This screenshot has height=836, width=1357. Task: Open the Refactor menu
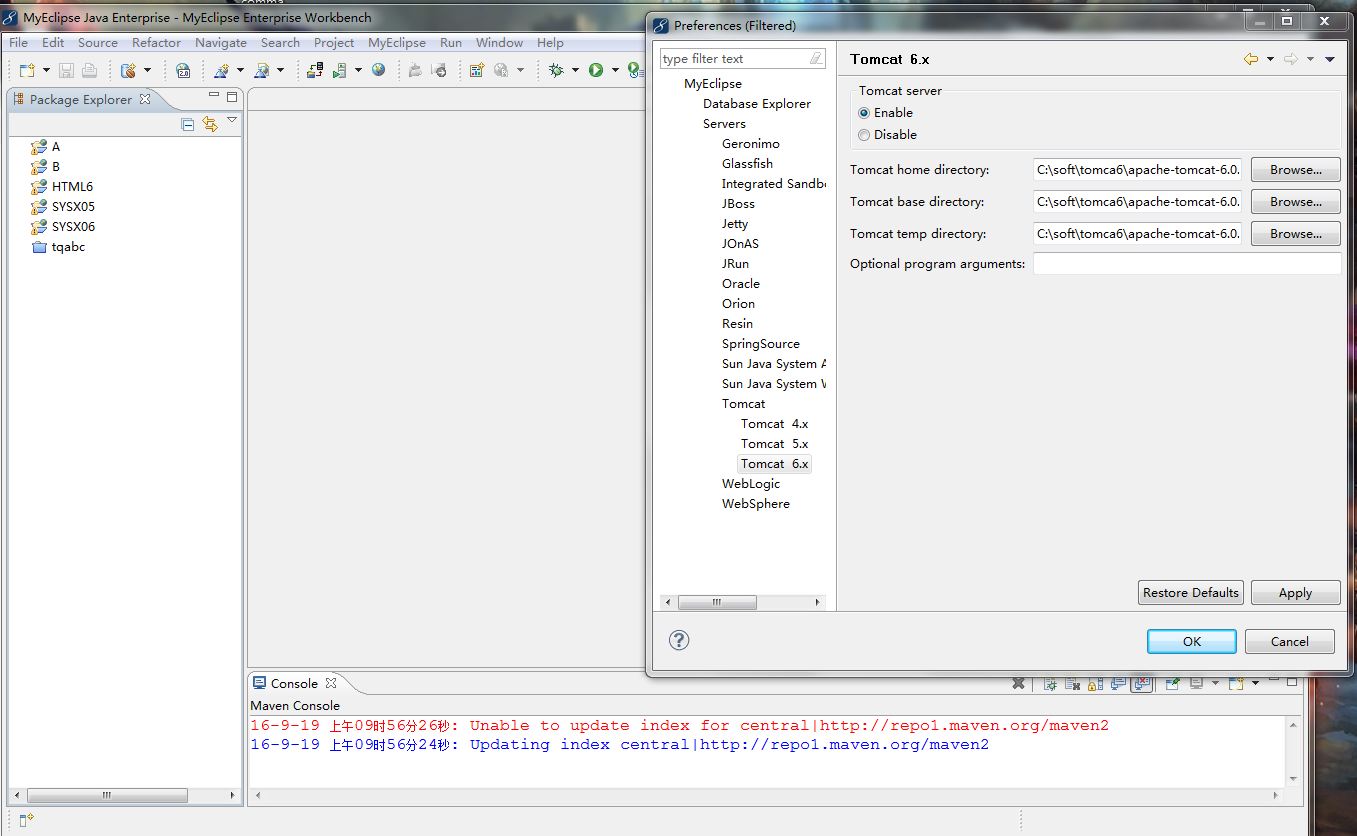(x=156, y=42)
